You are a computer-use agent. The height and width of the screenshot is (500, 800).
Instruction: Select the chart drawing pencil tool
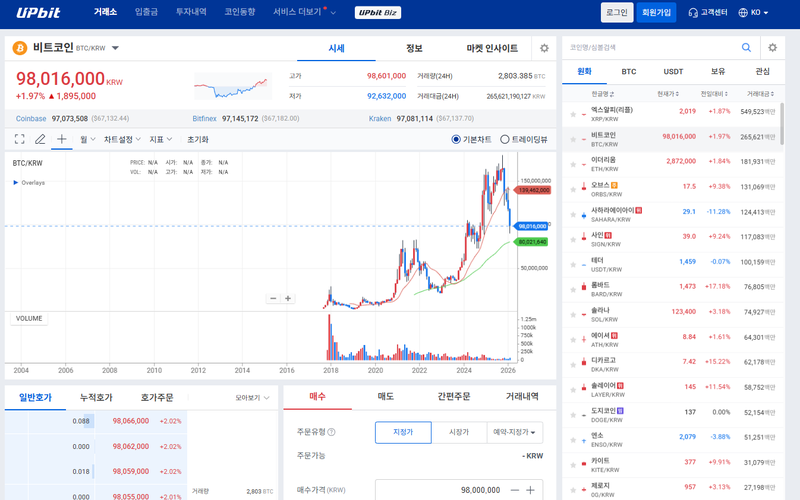(x=40, y=139)
